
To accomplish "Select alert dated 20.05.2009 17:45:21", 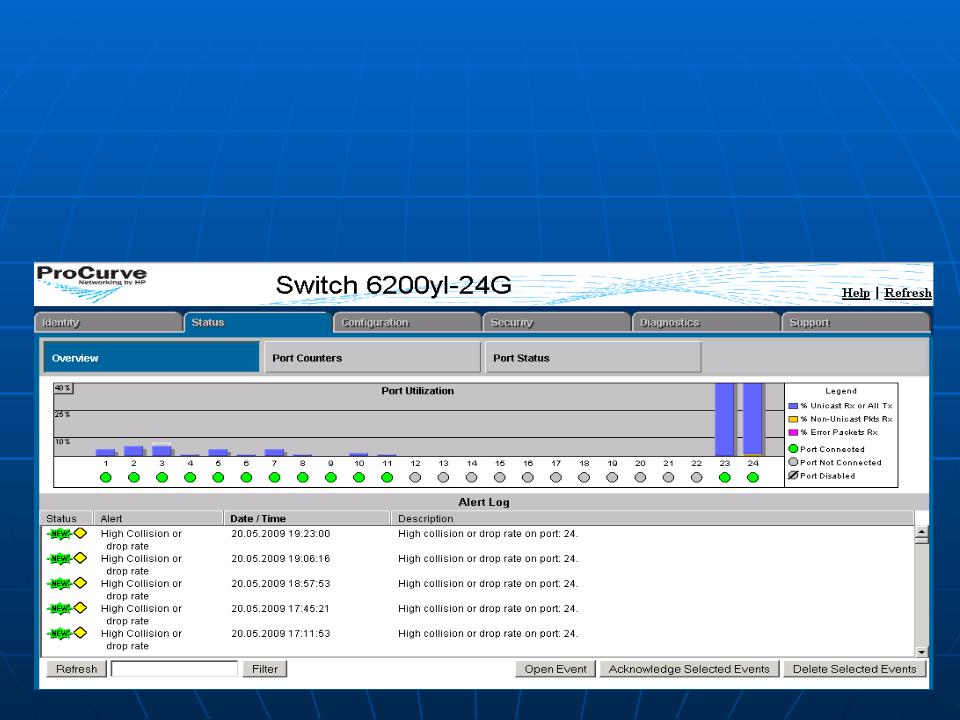I will [478, 615].
